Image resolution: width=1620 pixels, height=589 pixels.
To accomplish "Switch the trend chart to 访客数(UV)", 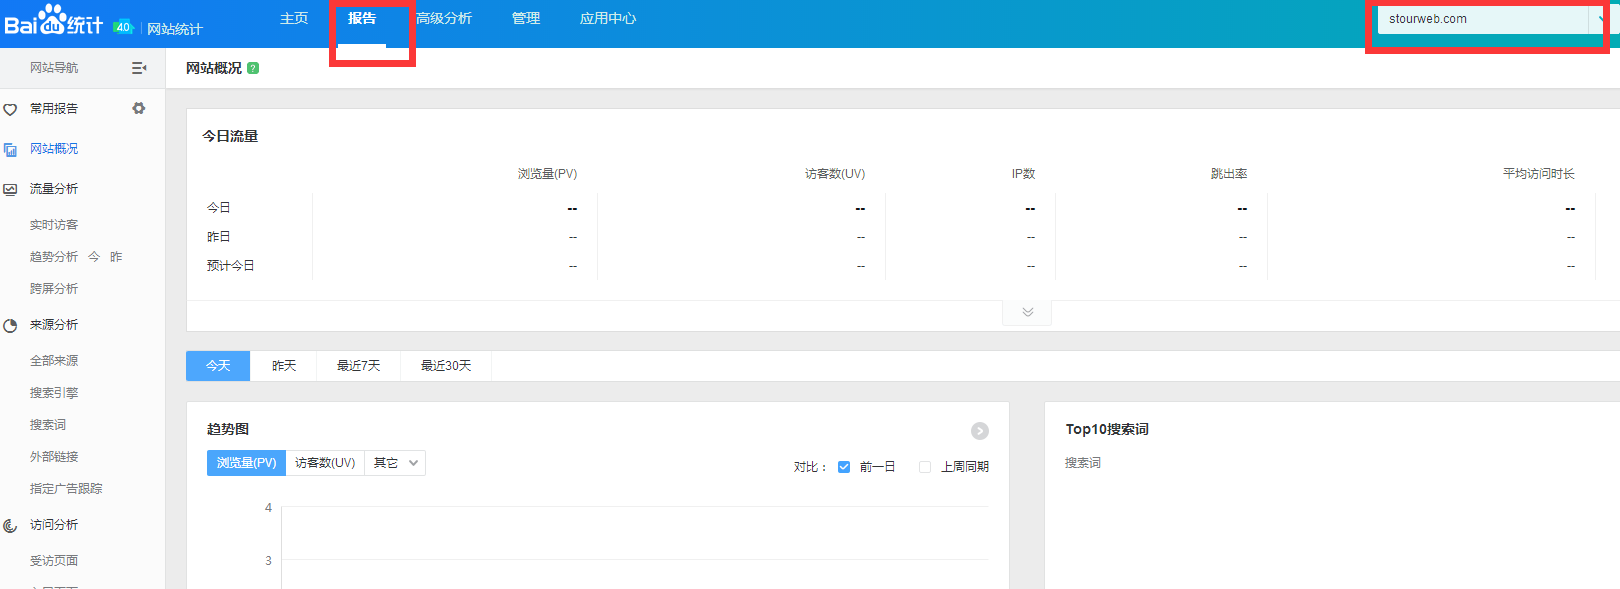I will (x=325, y=463).
